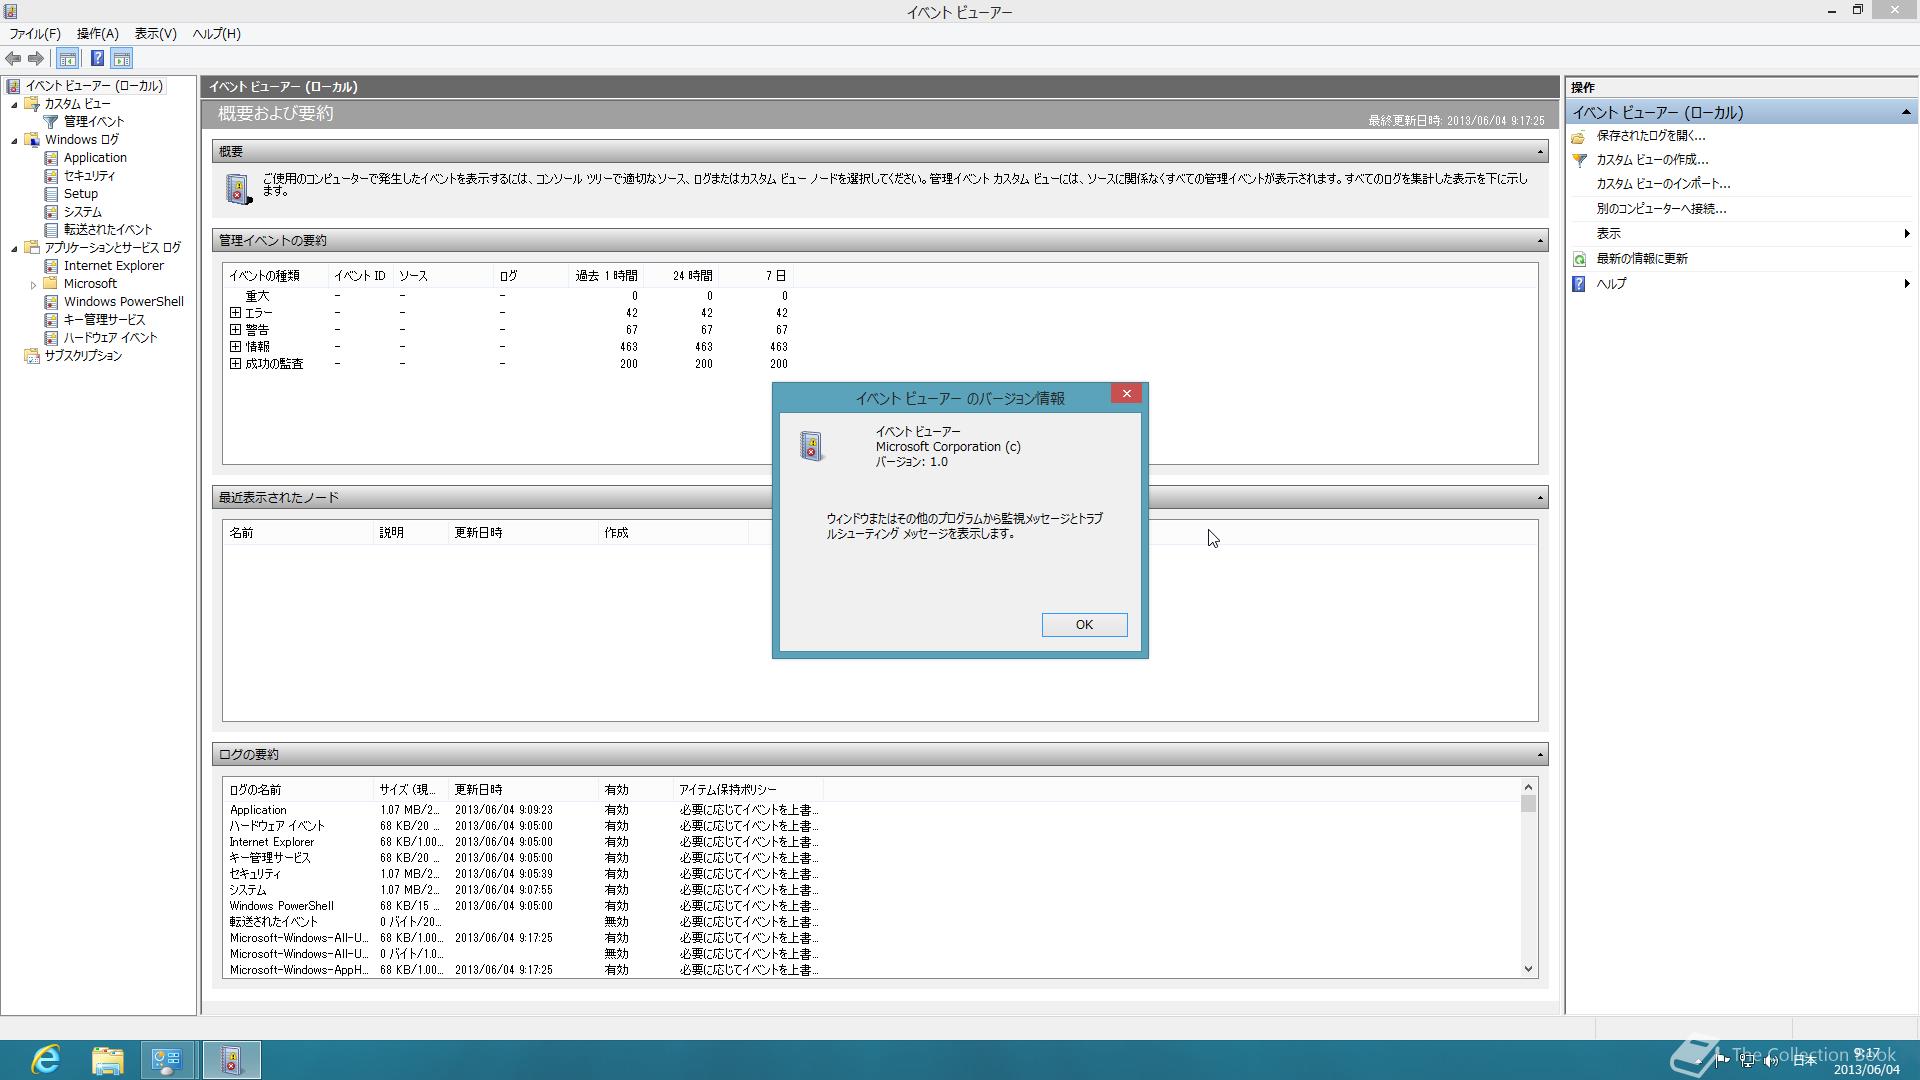The image size is (1920, 1080).
Task: Open the 表示(V) menu
Action: [156, 34]
